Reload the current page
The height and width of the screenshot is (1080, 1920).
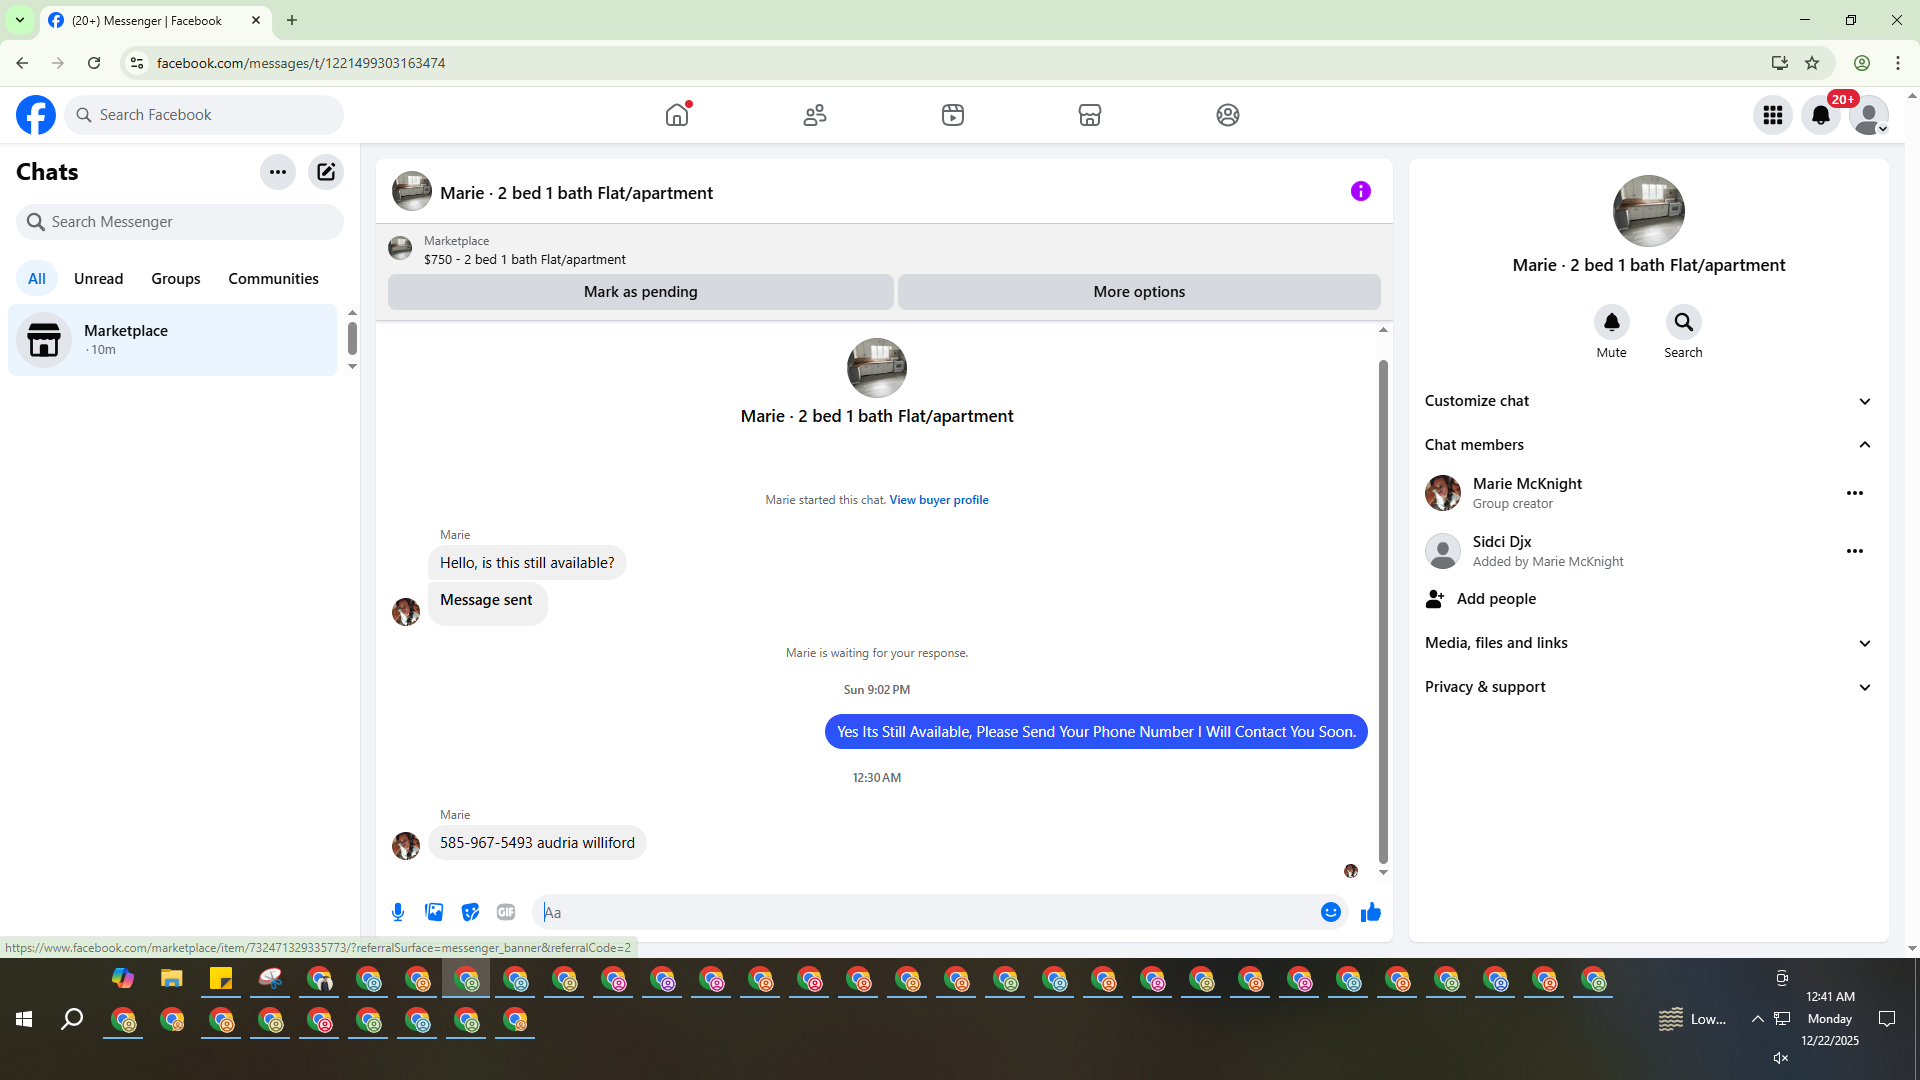[94, 63]
